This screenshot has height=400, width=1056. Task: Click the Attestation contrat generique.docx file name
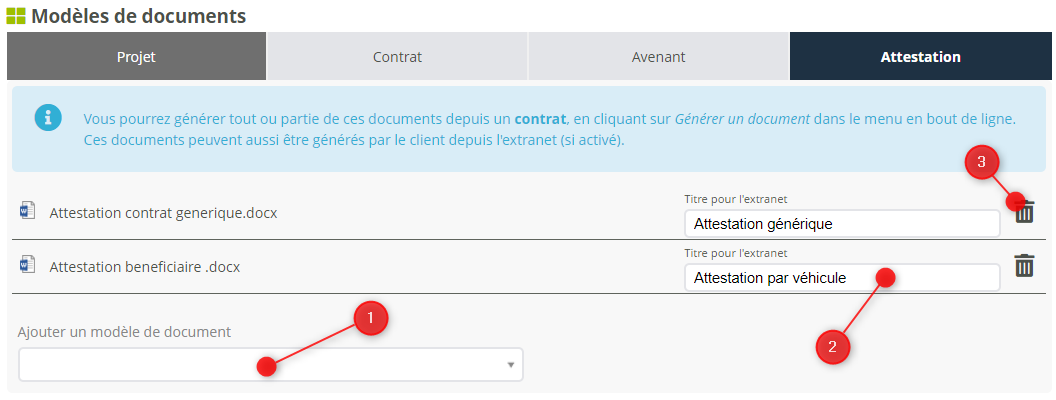163,213
